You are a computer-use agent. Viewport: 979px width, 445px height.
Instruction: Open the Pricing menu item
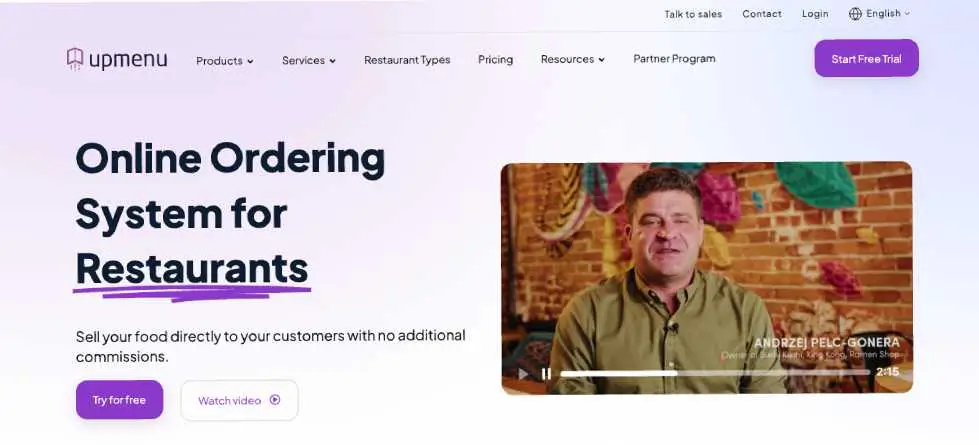(x=496, y=59)
